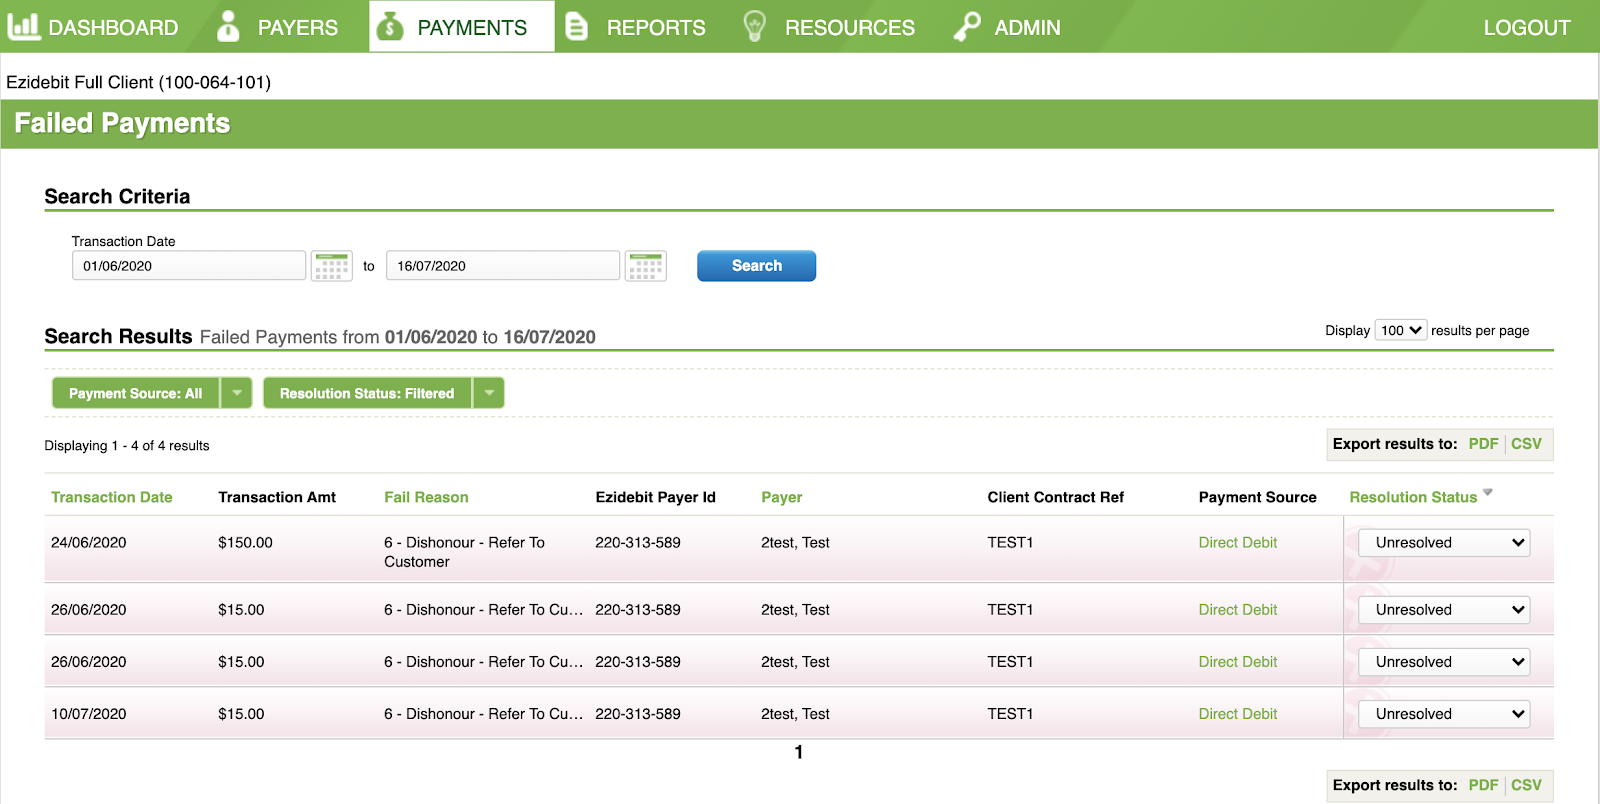Open Unresolved dropdown for 10/07/2020 payment
The width and height of the screenshot is (1600, 804).
[x=1444, y=714]
